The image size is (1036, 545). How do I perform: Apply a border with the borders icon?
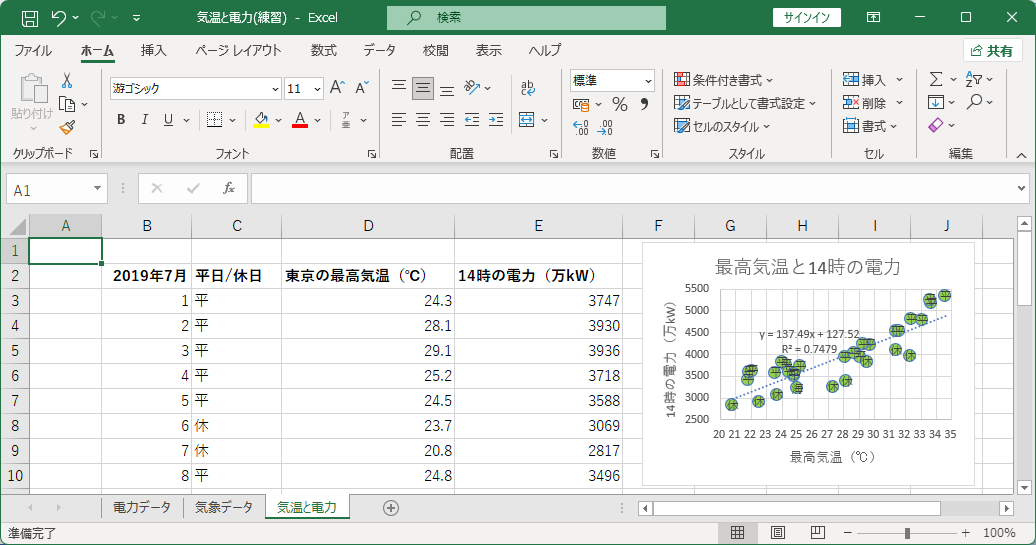click(x=214, y=120)
